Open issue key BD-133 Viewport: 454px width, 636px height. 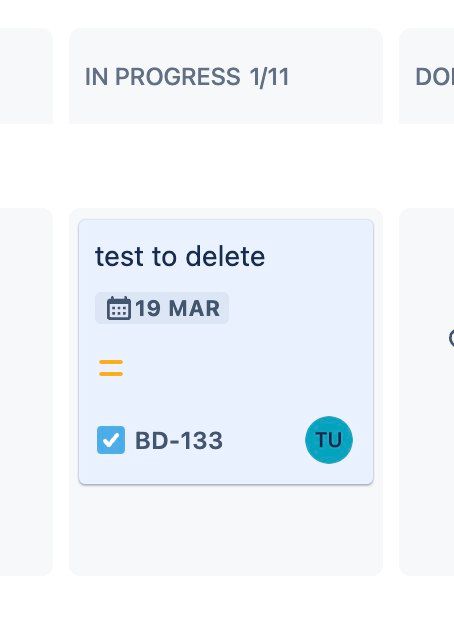(x=179, y=440)
